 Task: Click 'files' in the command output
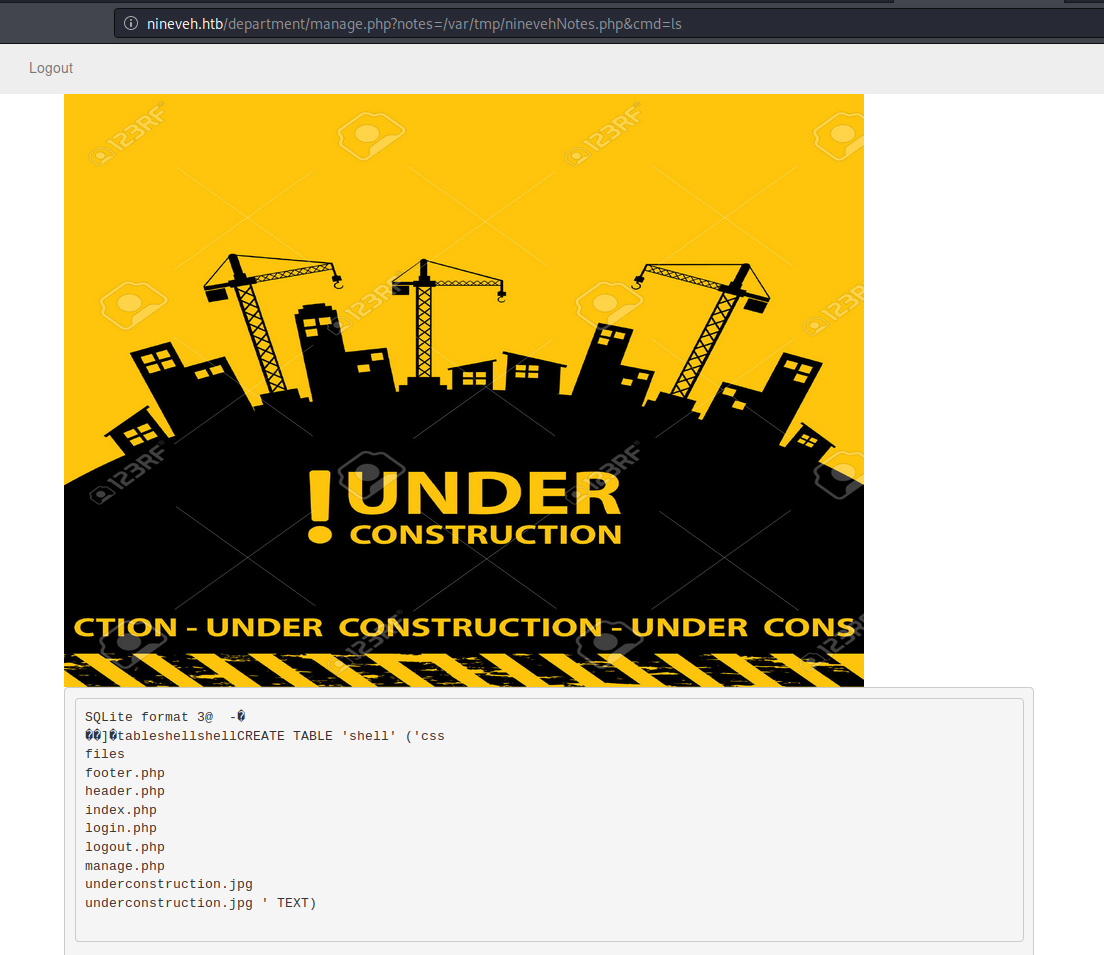pos(105,754)
